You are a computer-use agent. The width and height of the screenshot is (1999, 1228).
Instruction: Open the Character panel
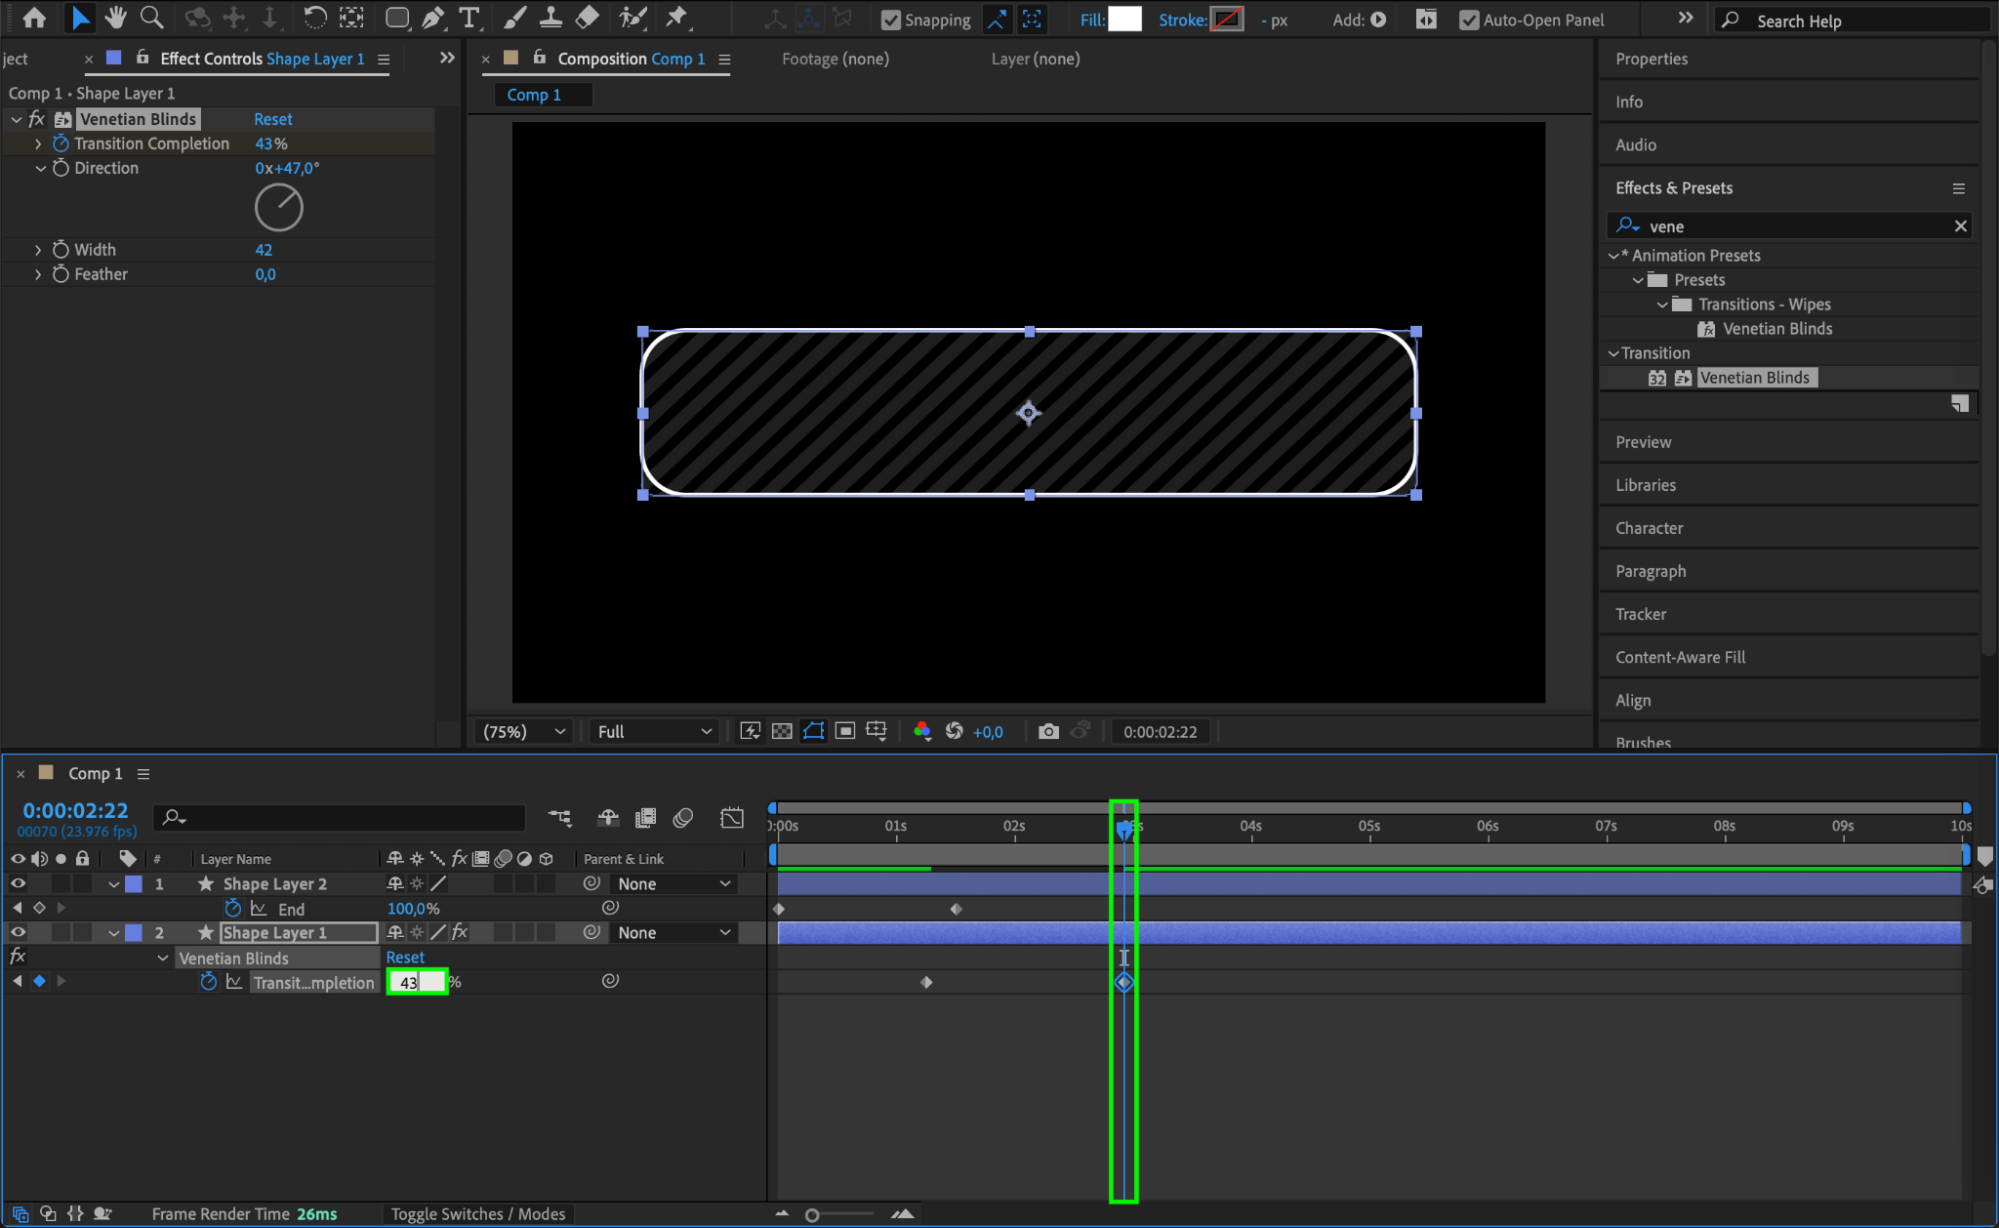click(x=1648, y=528)
